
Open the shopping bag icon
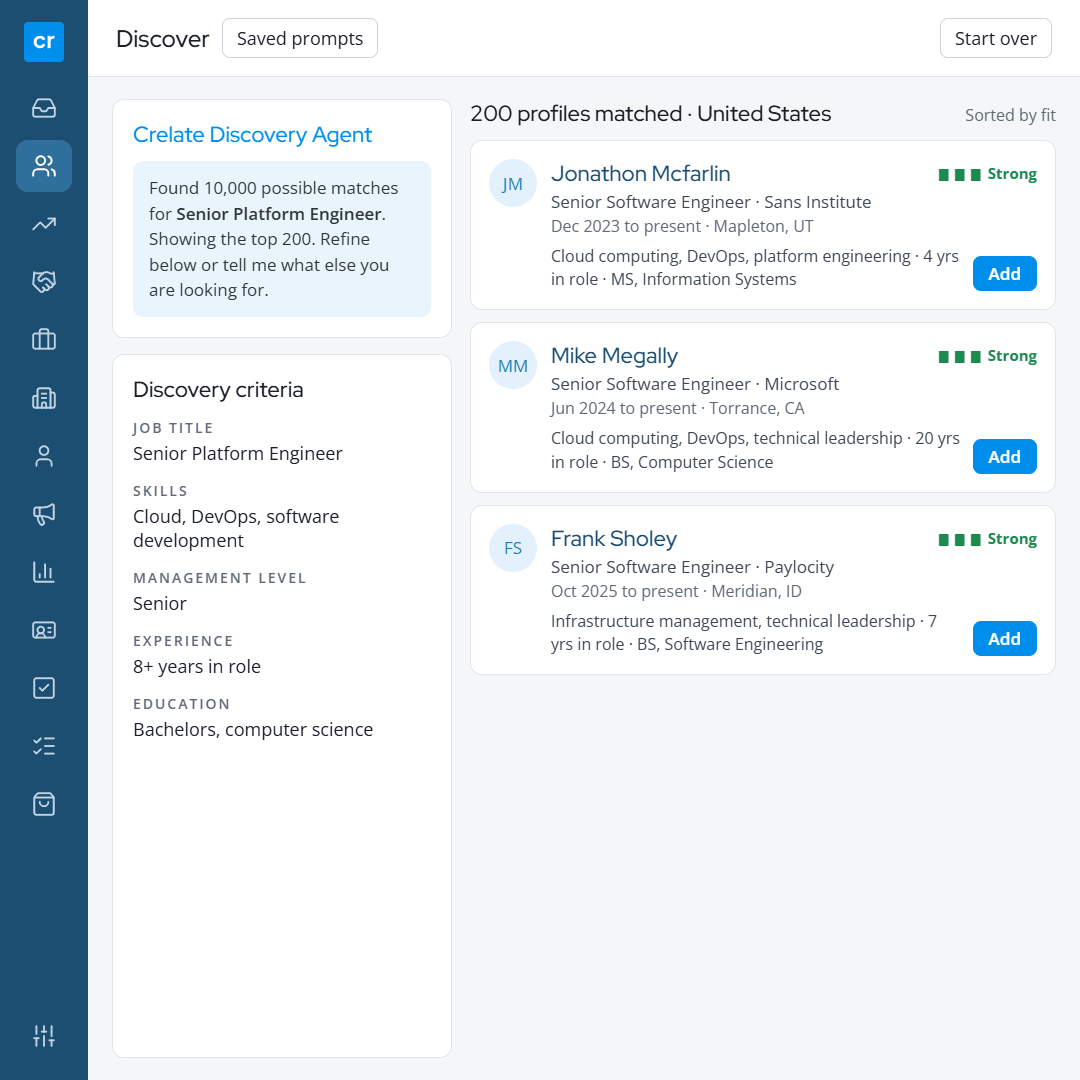(x=44, y=804)
